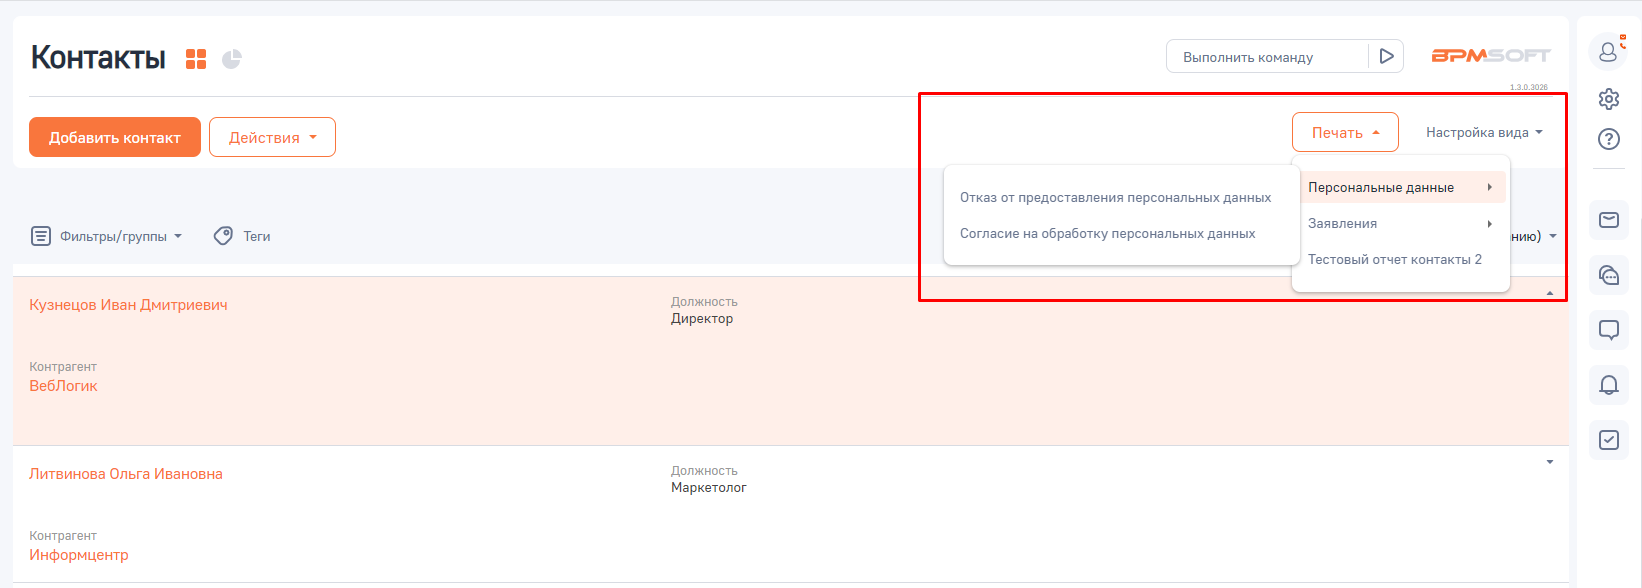1642x588 pixels.
Task: Open system settings gear icon
Action: pos(1608,99)
